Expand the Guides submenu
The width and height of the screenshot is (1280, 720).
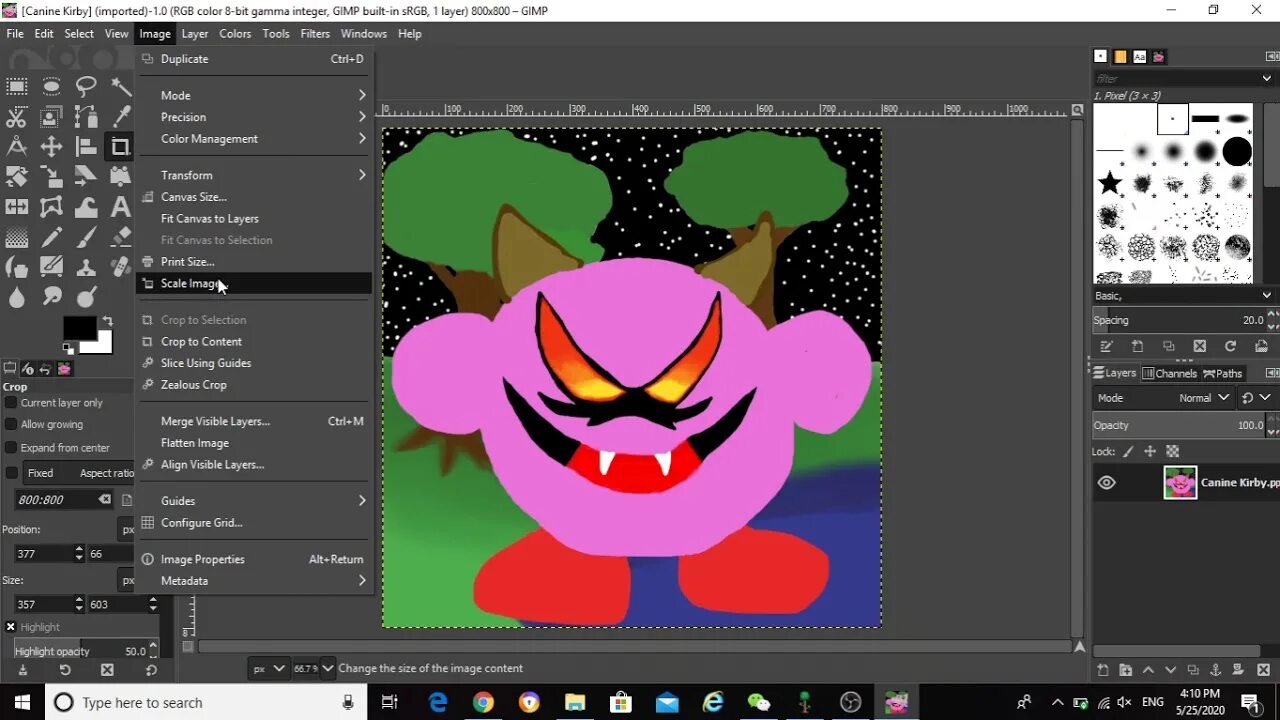[255, 501]
